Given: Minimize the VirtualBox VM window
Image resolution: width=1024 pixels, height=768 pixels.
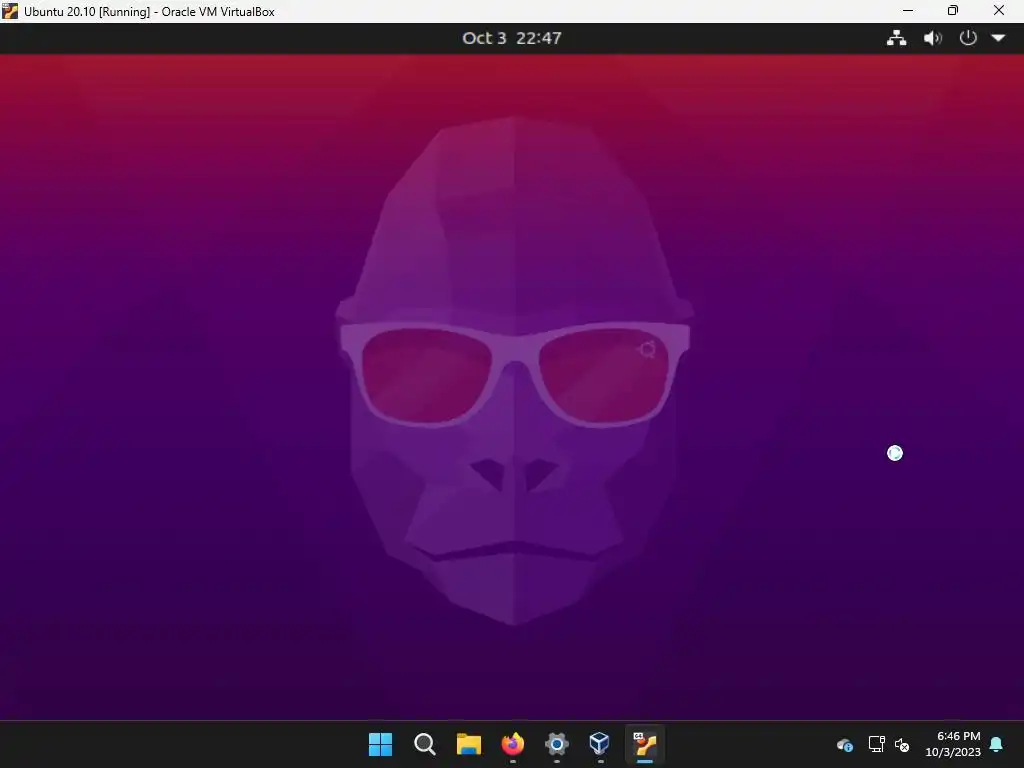Looking at the screenshot, I should [908, 10].
